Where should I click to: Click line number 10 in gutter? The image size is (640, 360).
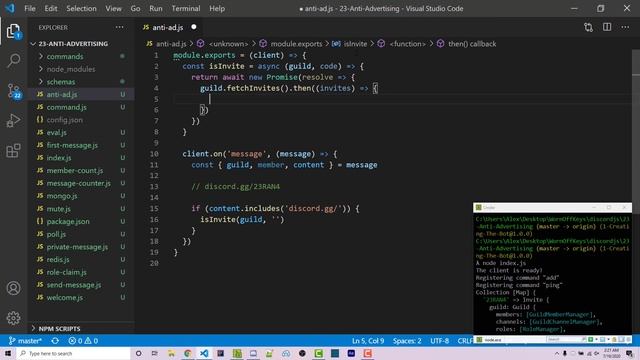tap(154, 154)
